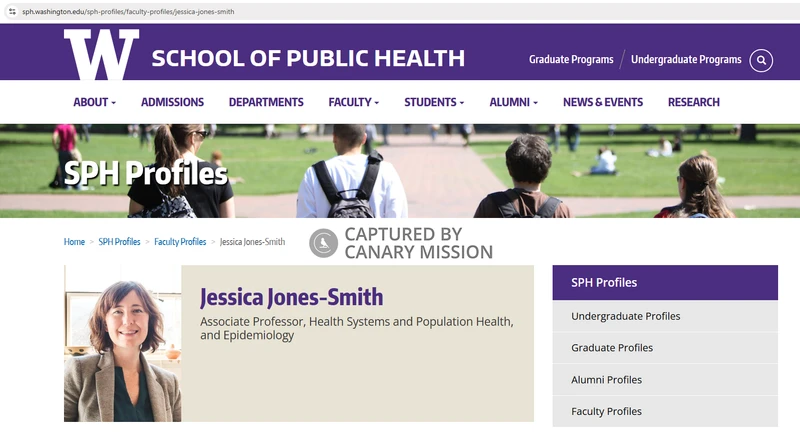This screenshot has height=442, width=800.
Task: Click the University of Washington W logo
Action: tap(101, 54)
